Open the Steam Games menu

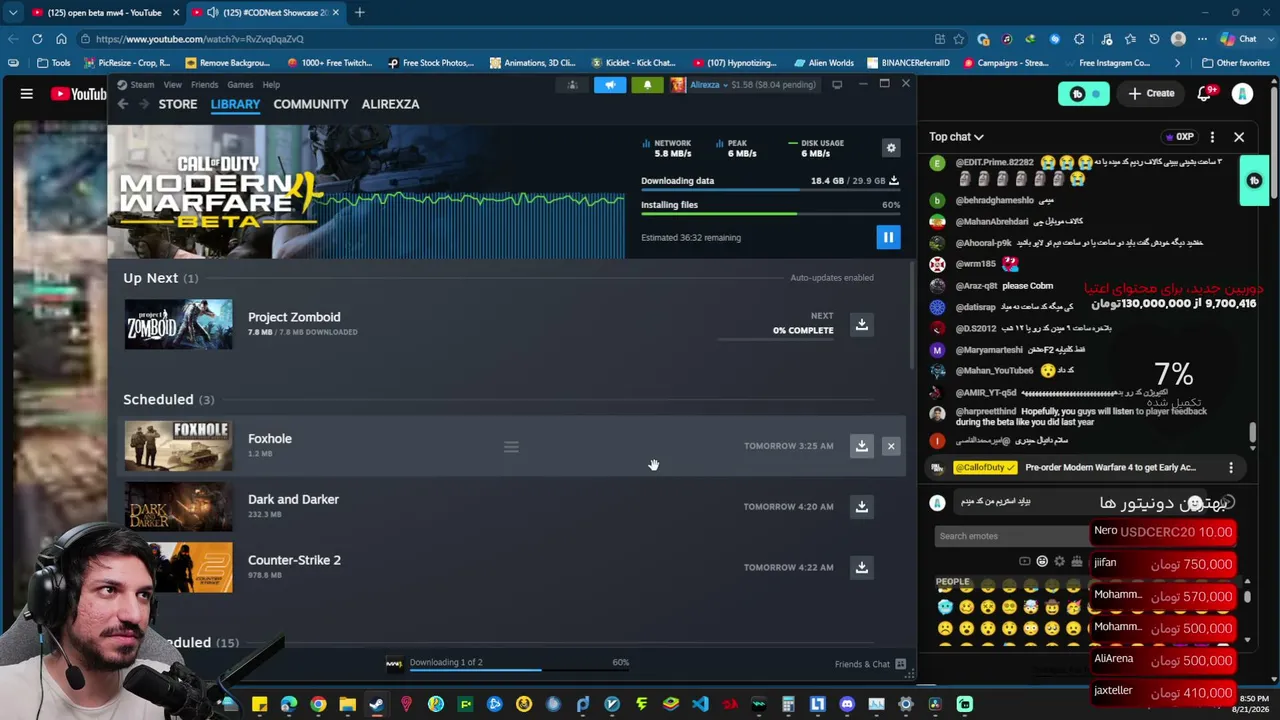[x=240, y=85]
